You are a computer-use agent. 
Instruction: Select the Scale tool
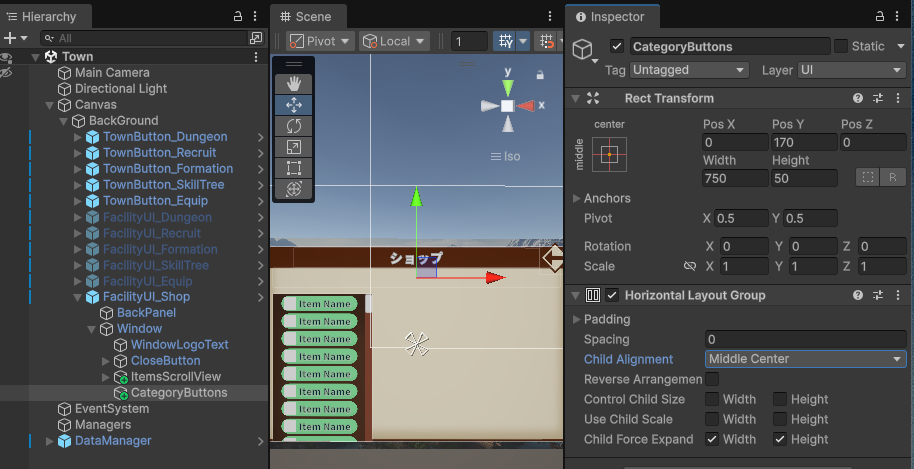click(294, 146)
